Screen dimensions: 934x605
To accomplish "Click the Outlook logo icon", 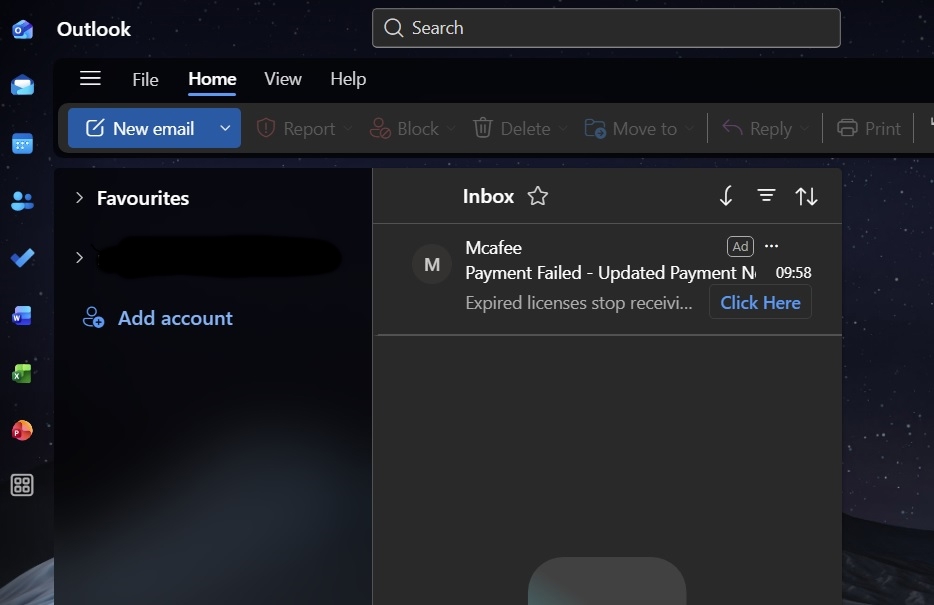I will point(22,29).
